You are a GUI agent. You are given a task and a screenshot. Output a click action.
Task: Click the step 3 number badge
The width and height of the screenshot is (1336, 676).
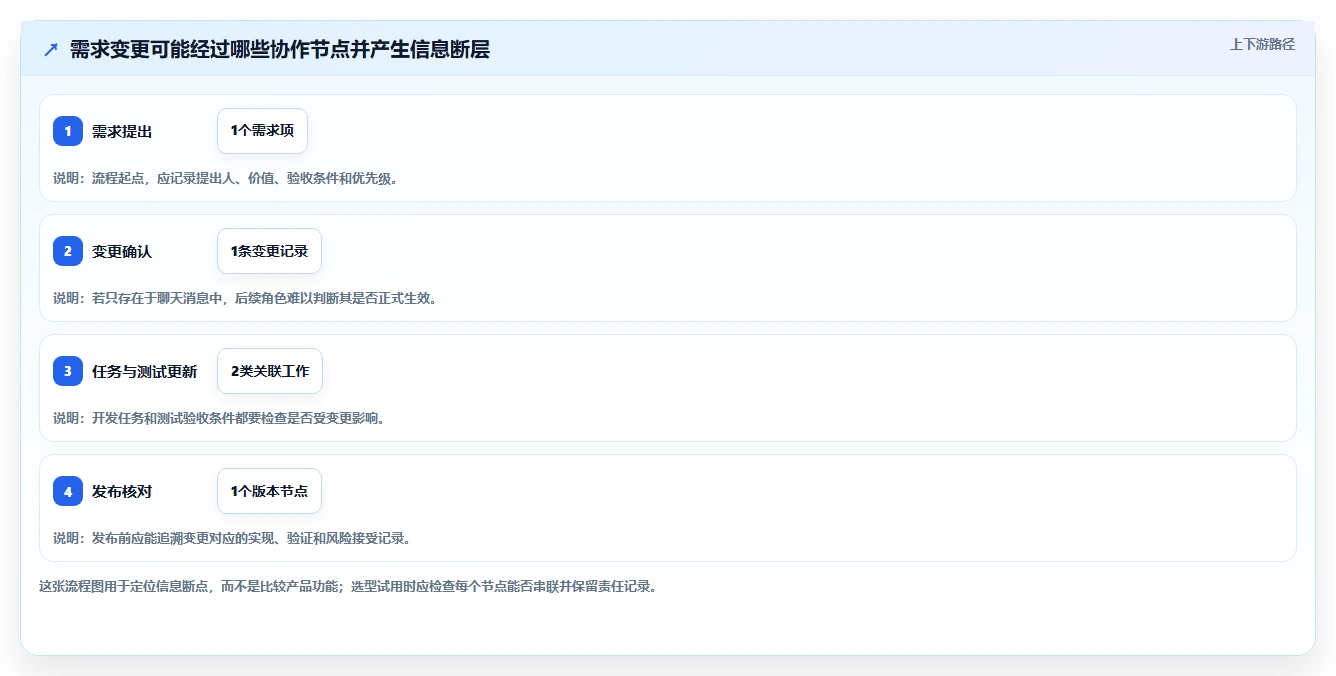(68, 371)
